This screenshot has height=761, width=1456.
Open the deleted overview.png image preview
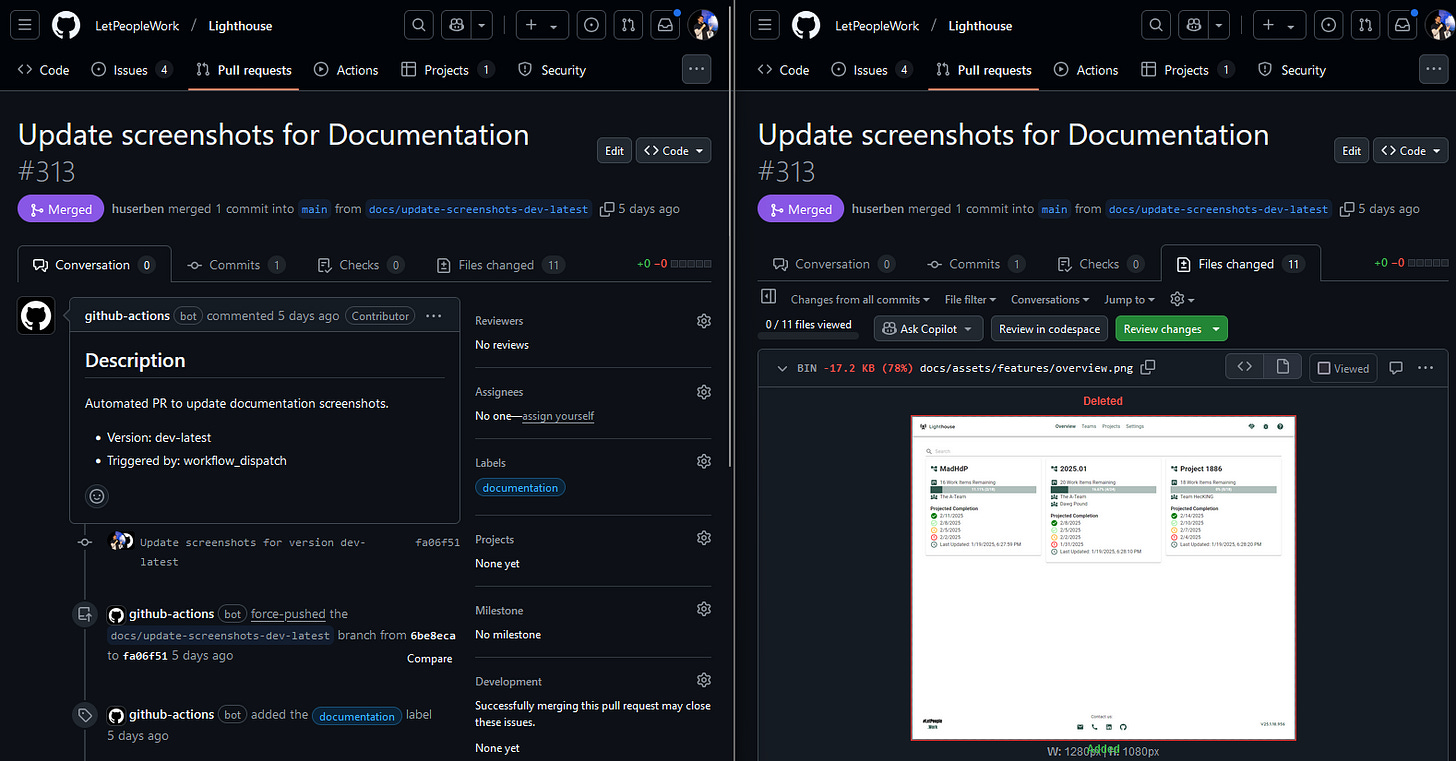coord(1103,577)
